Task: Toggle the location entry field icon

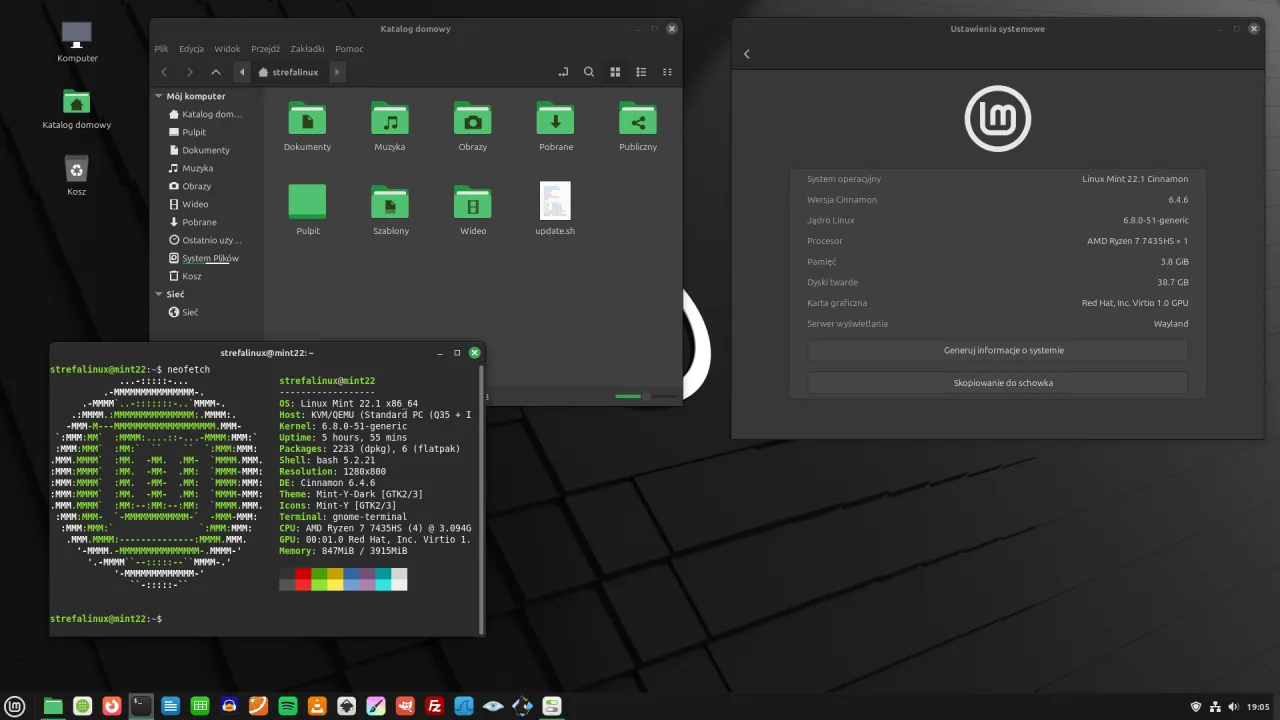Action: pos(563,72)
